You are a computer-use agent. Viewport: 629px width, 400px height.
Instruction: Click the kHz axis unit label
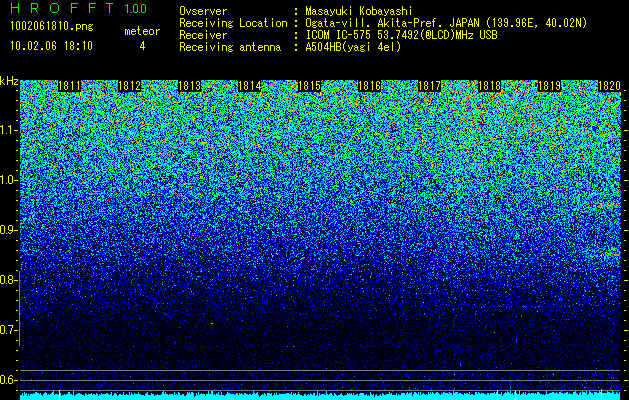pos(9,82)
